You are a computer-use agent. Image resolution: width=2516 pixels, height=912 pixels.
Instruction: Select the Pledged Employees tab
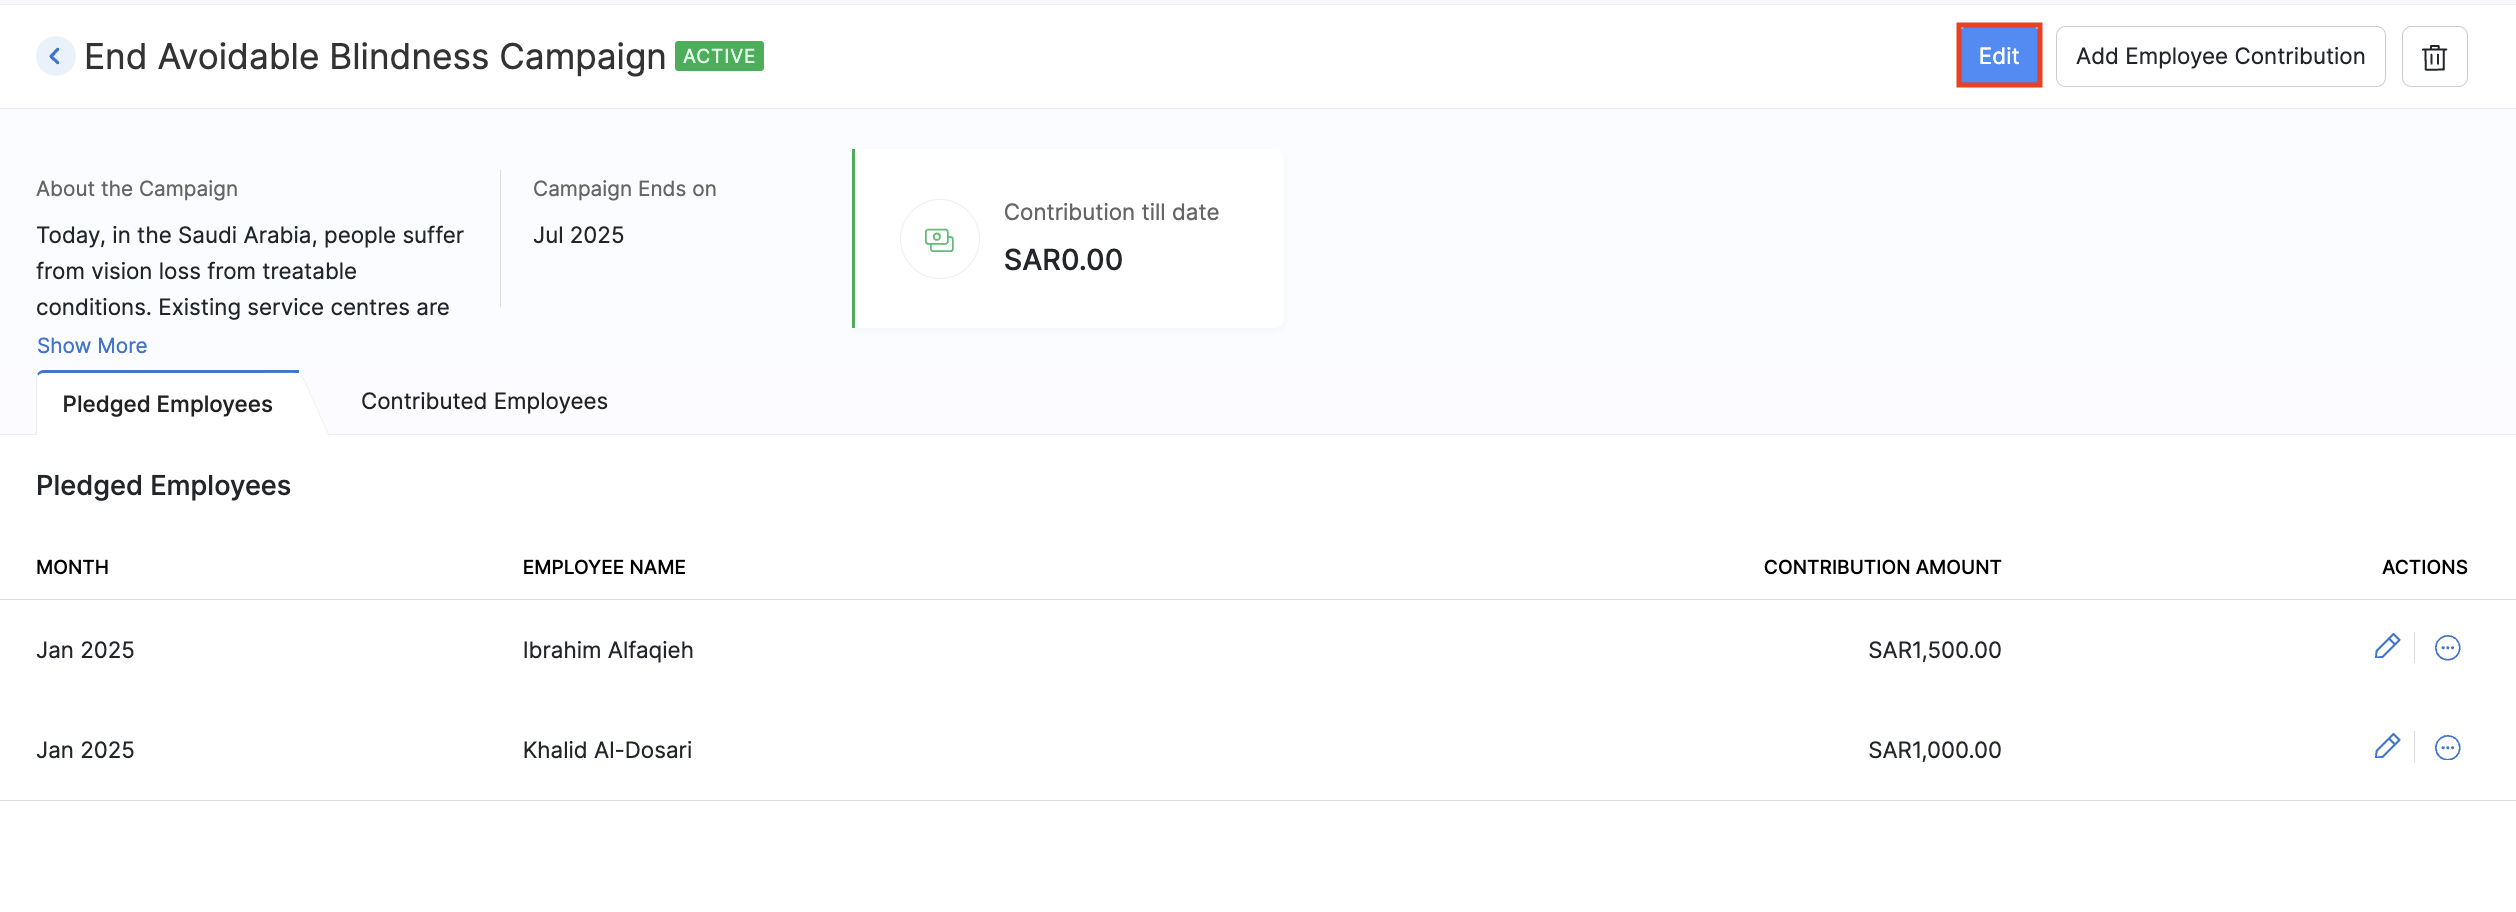[x=168, y=404]
